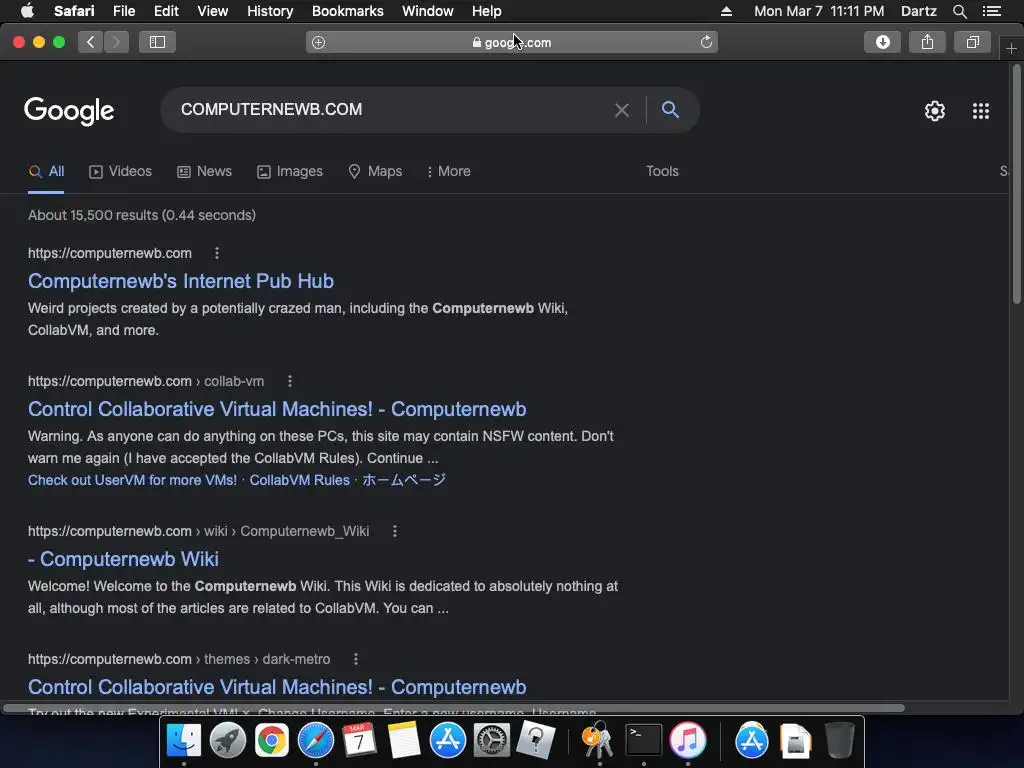Viewport: 1024px width, 768px height.
Task: Click the Safari forward arrow
Action: pyautogui.click(x=116, y=42)
